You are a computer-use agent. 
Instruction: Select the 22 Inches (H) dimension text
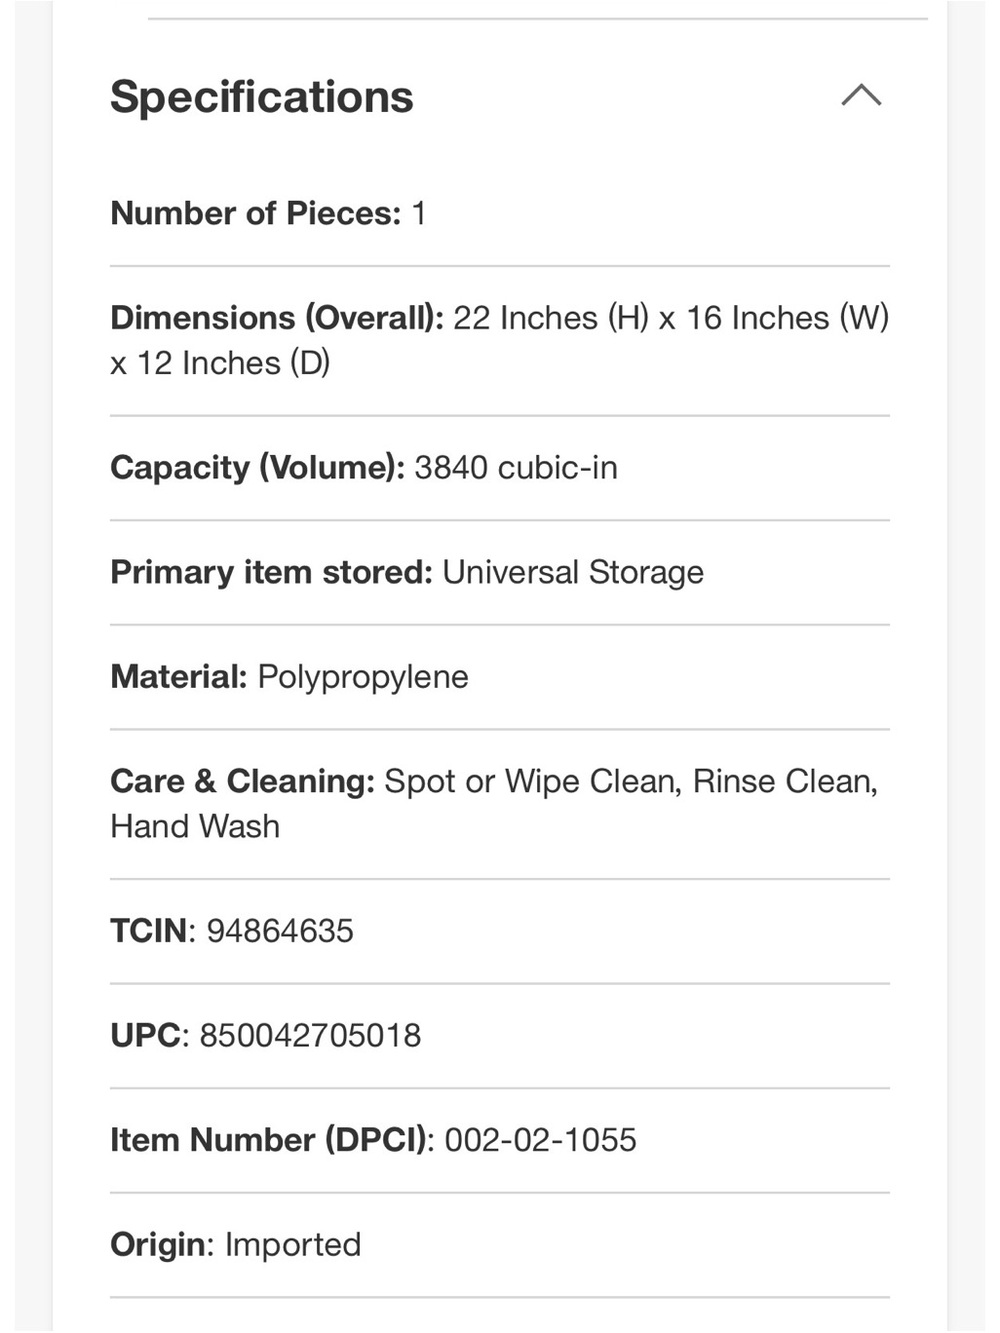click(551, 318)
